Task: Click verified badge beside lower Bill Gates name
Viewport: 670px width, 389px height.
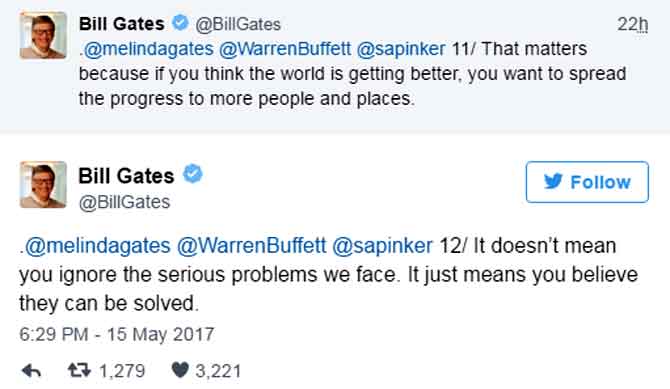Action: 193,174
